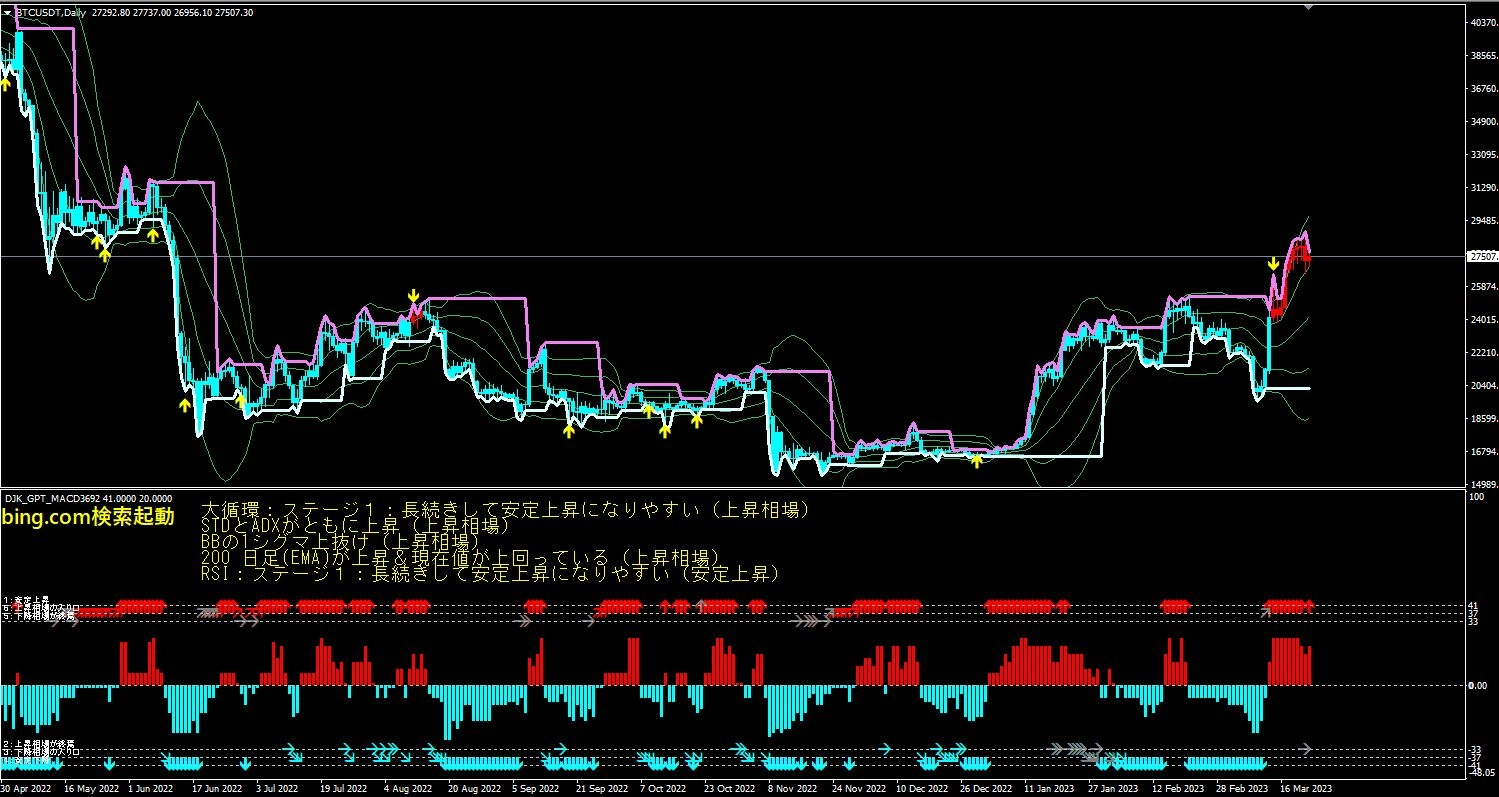The height and width of the screenshot is (797, 1499).
Task: Click the 23 Oct 2022 date label
Action: click(x=728, y=788)
